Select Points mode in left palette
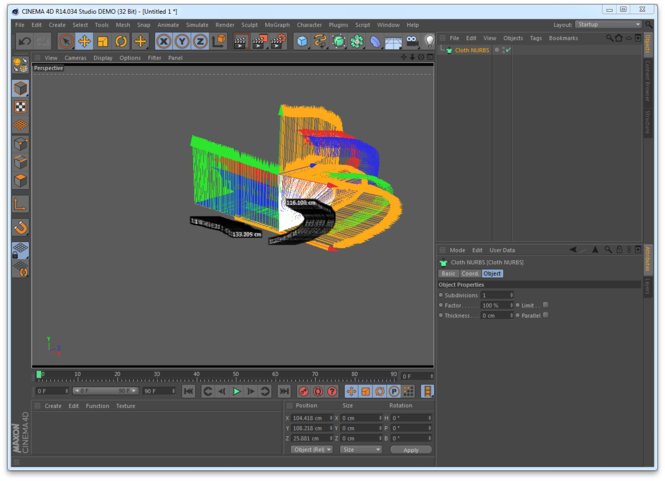 point(20,144)
